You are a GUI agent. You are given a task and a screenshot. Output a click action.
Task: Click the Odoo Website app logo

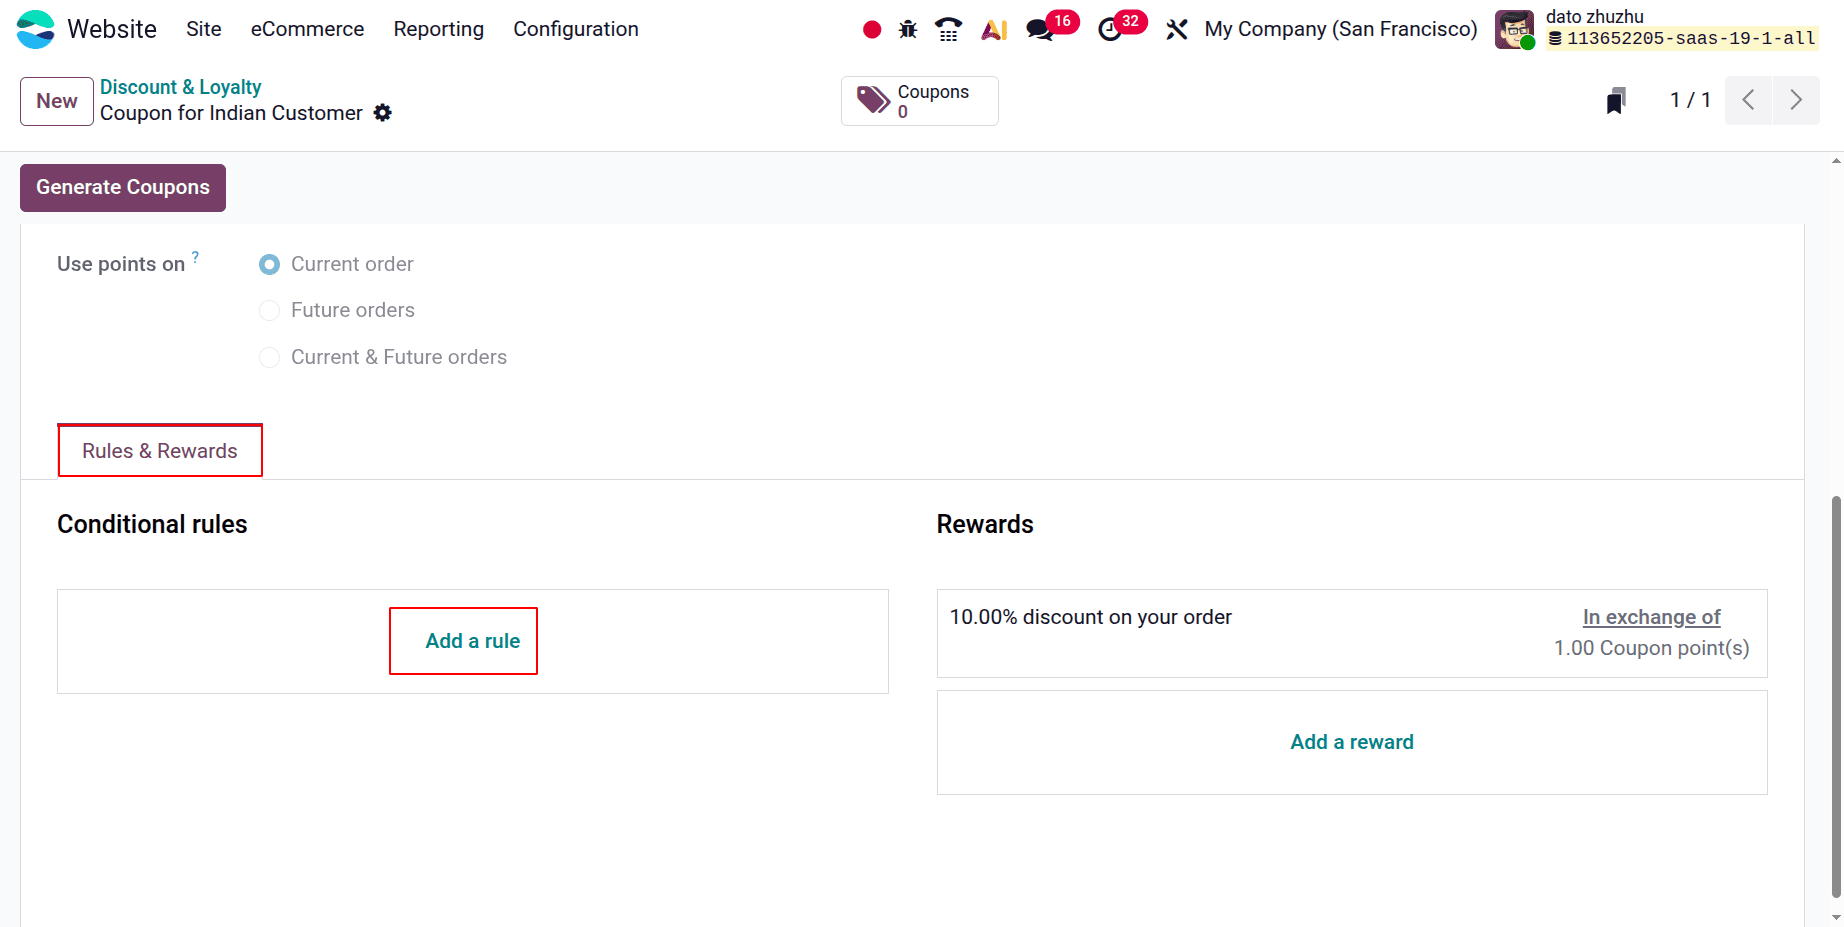tap(36, 29)
